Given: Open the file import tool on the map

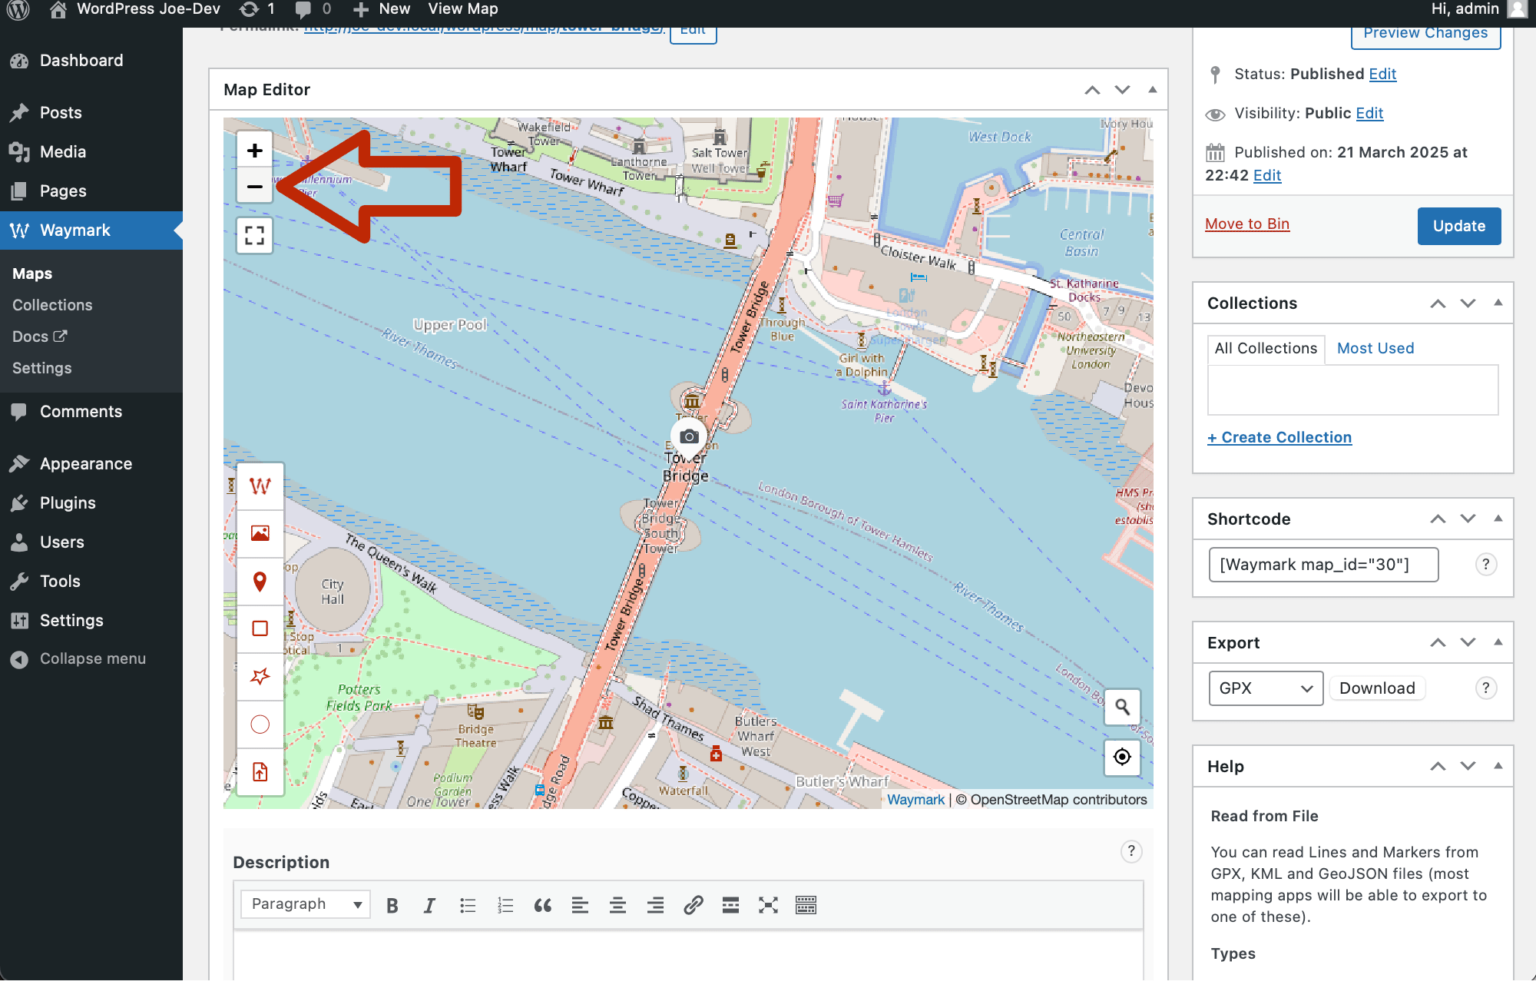Looking at the screenshot, I should [260, 771].
